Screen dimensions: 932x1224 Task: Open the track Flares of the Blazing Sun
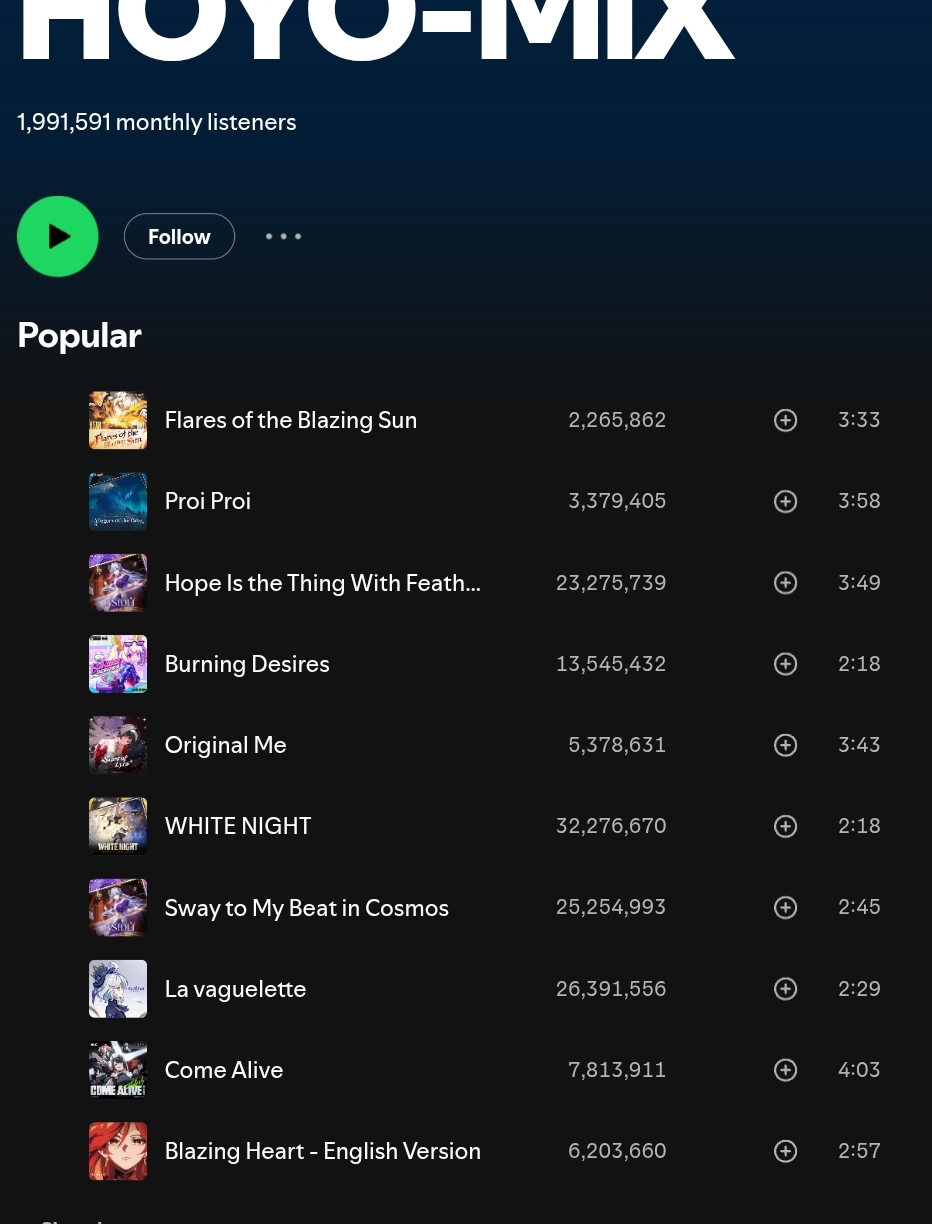[291, 420]
